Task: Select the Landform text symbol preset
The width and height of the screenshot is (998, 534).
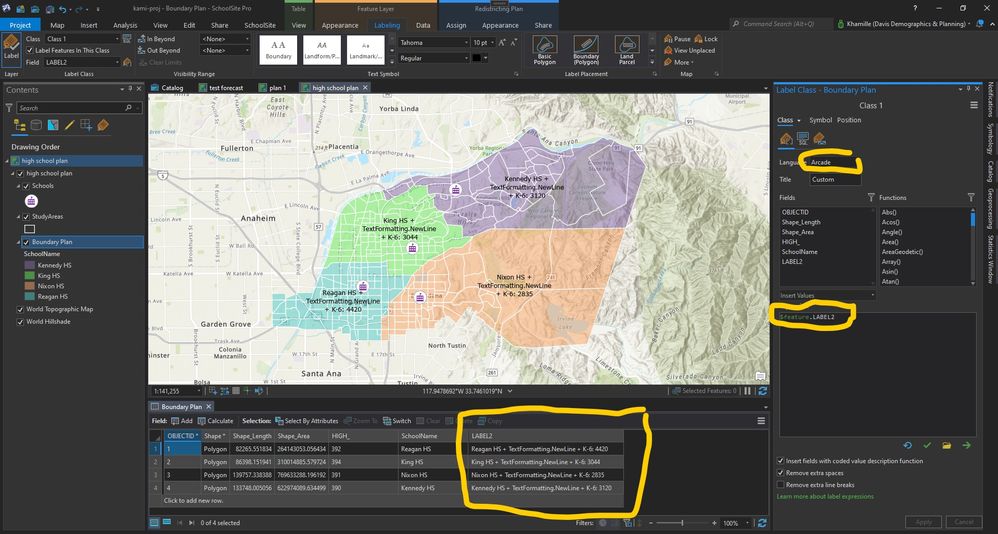Action: 321,49
